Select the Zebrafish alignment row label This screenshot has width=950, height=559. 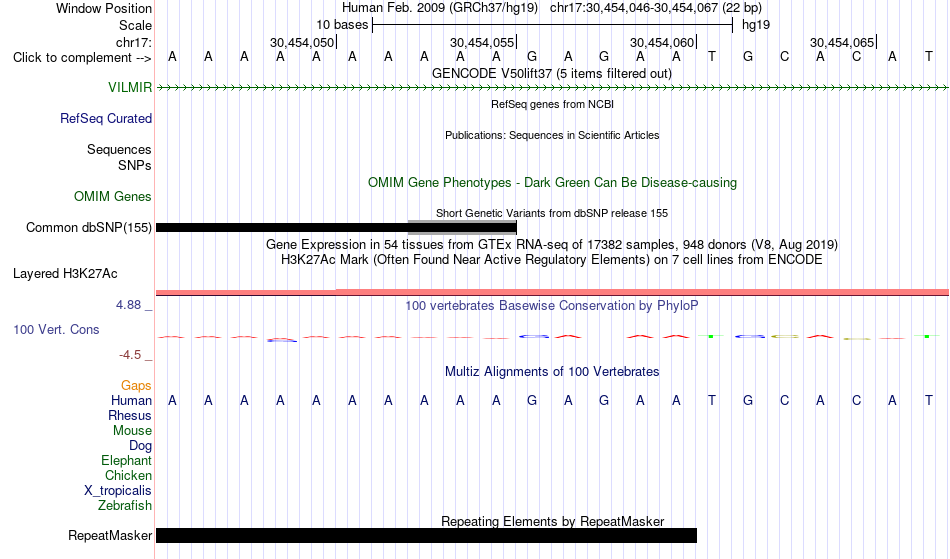click(x=125, y=505)
